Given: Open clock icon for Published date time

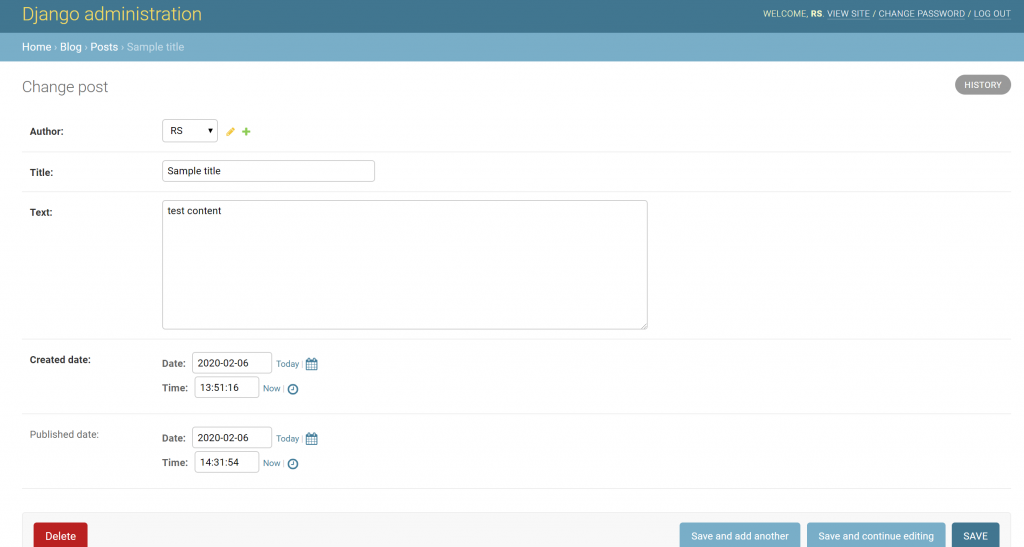Looking at the screenshot, I should [293, 463].
